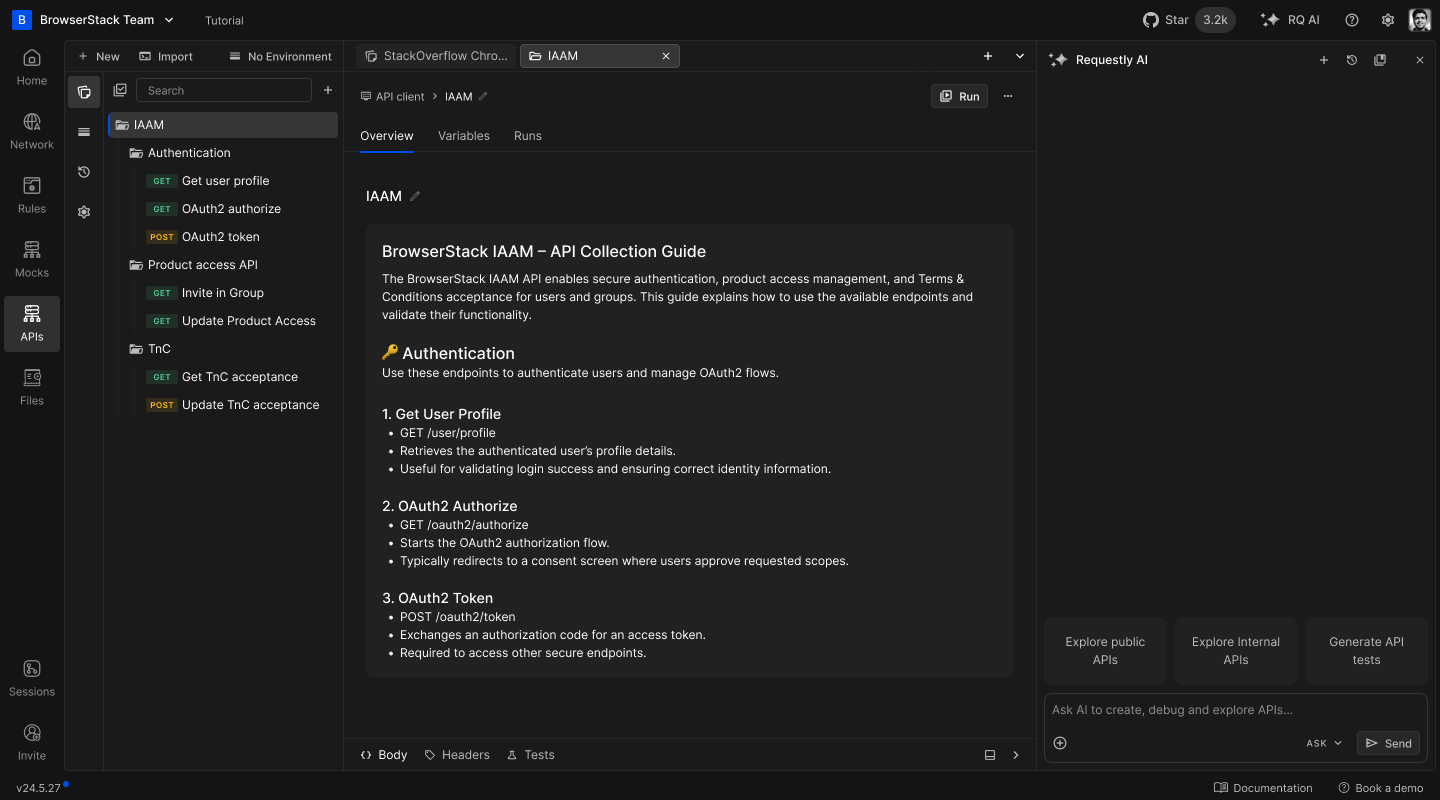Open the Headers tab at bottom
Screen dimensions: 1440x800
(457, 755)
